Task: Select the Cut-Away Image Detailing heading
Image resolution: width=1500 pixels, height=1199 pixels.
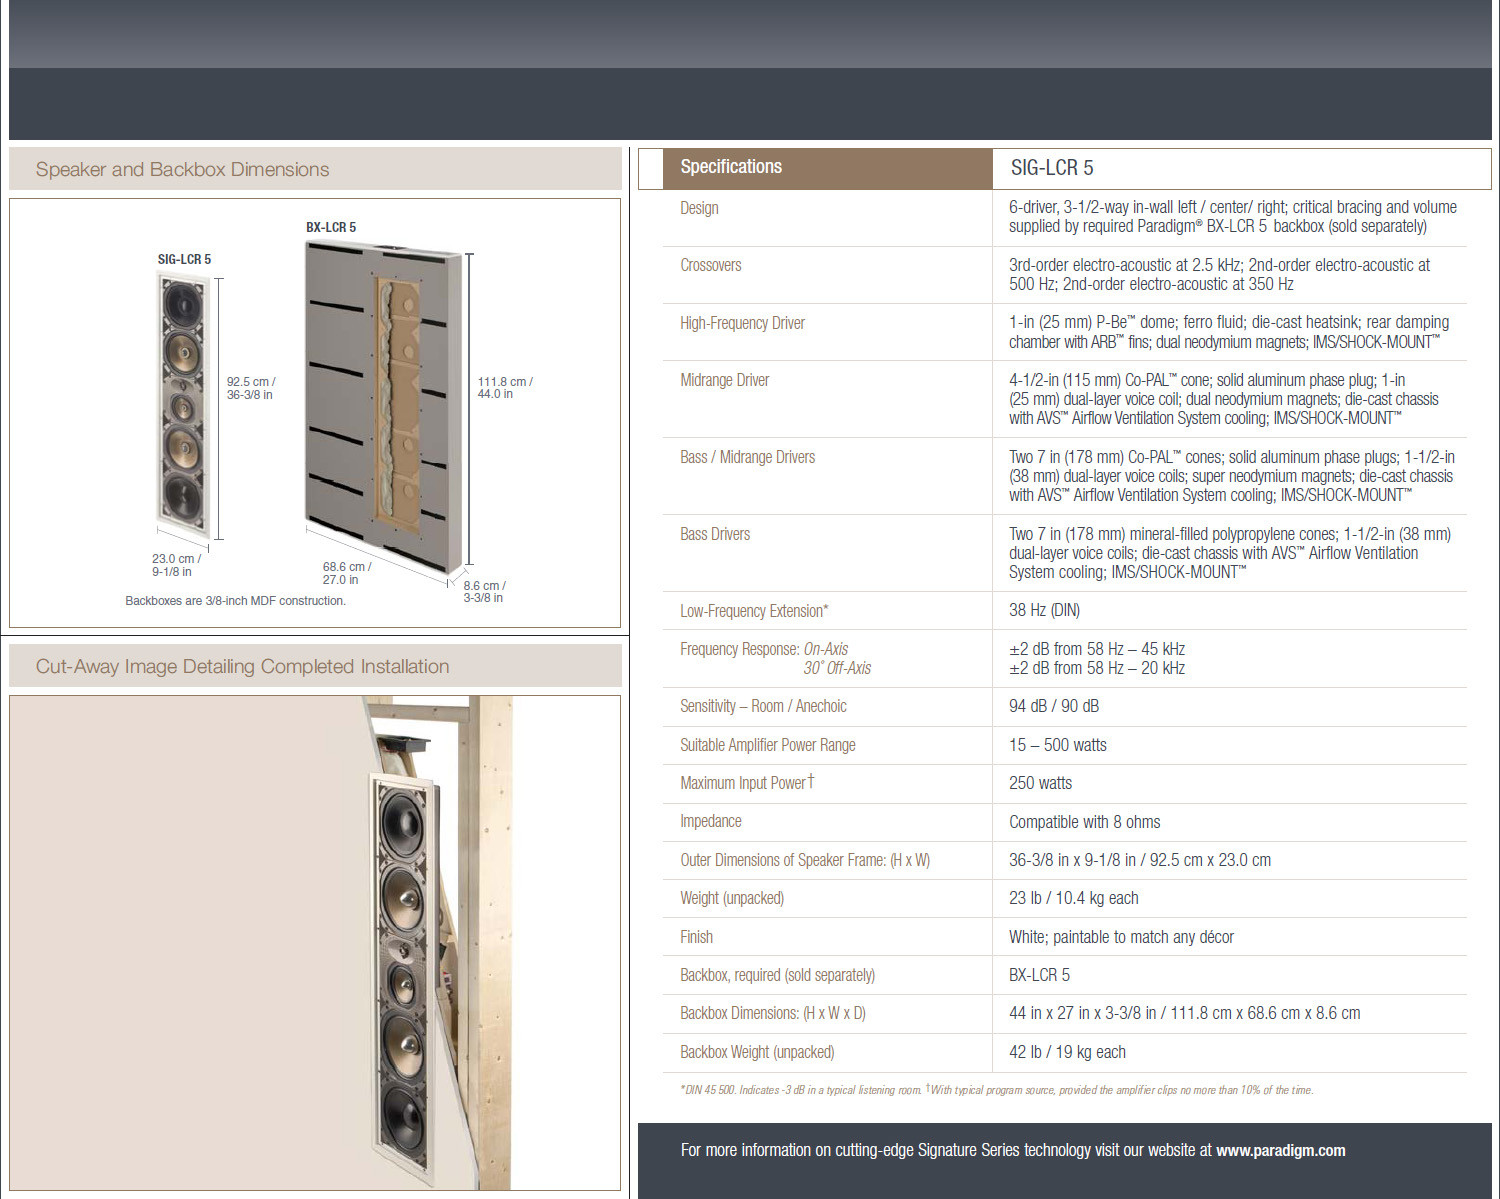Action: pos(242,666)
